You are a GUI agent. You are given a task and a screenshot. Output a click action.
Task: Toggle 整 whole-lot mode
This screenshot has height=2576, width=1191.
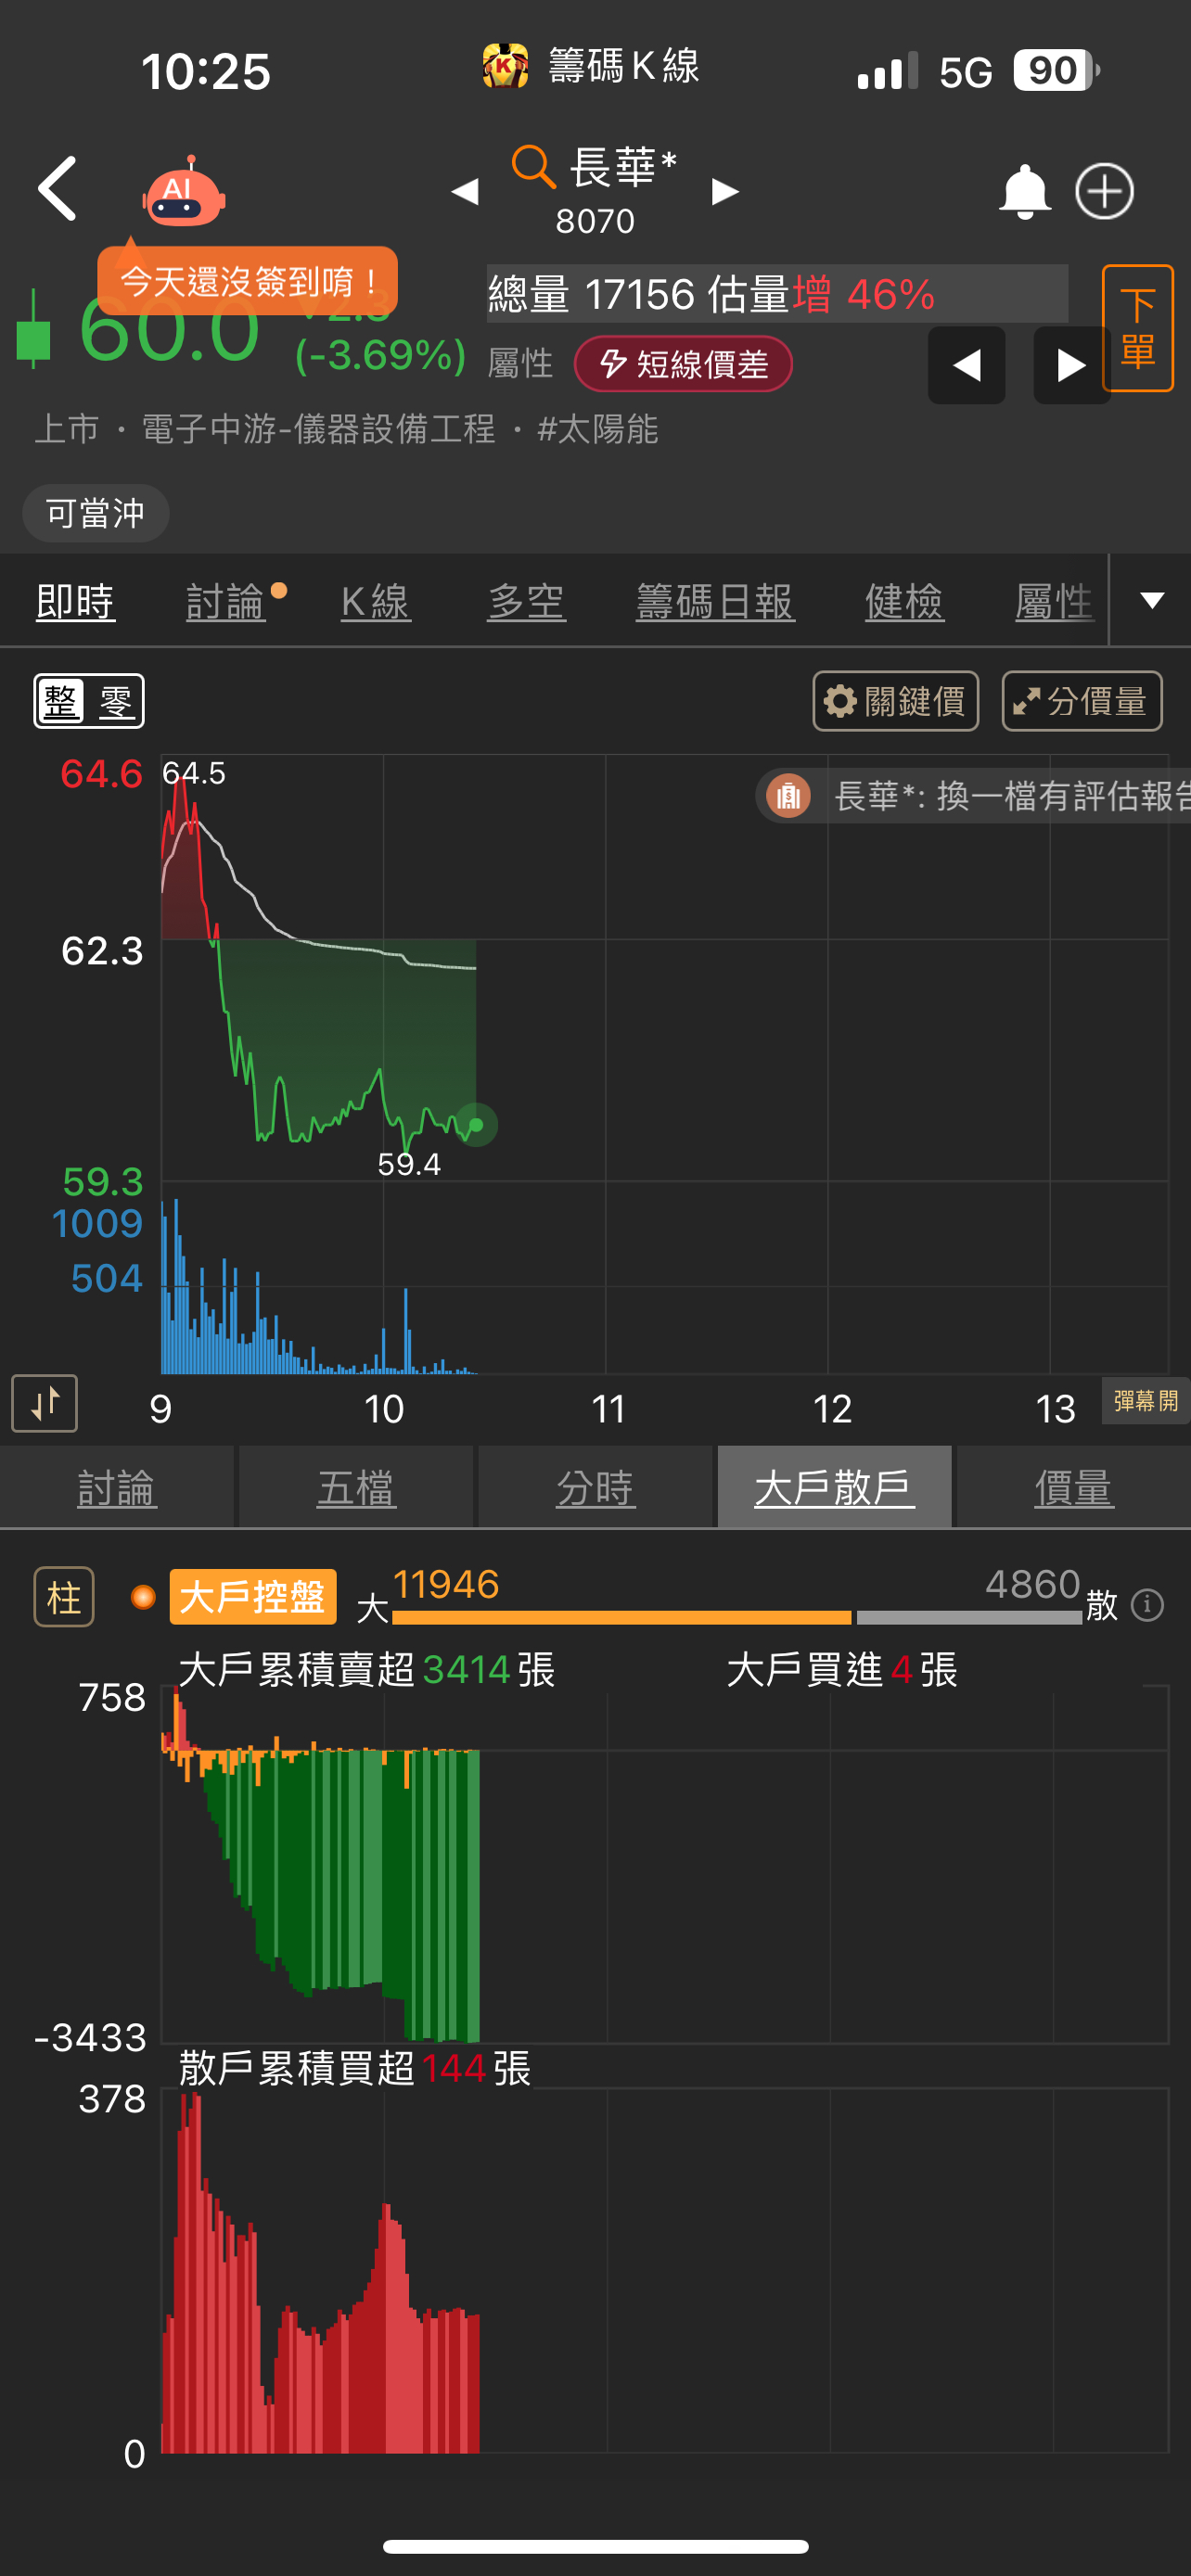(x=61, y=701)
